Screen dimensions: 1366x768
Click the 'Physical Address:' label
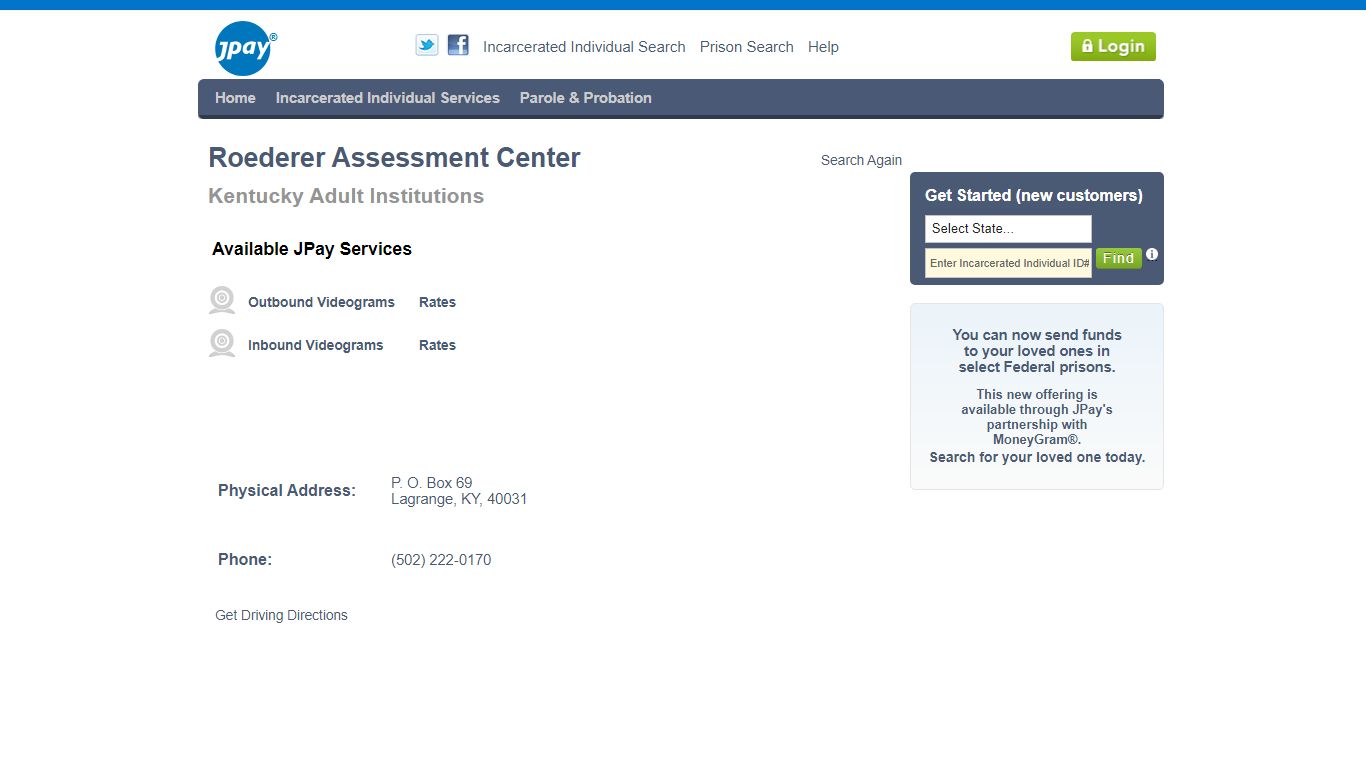pos(287,490)
